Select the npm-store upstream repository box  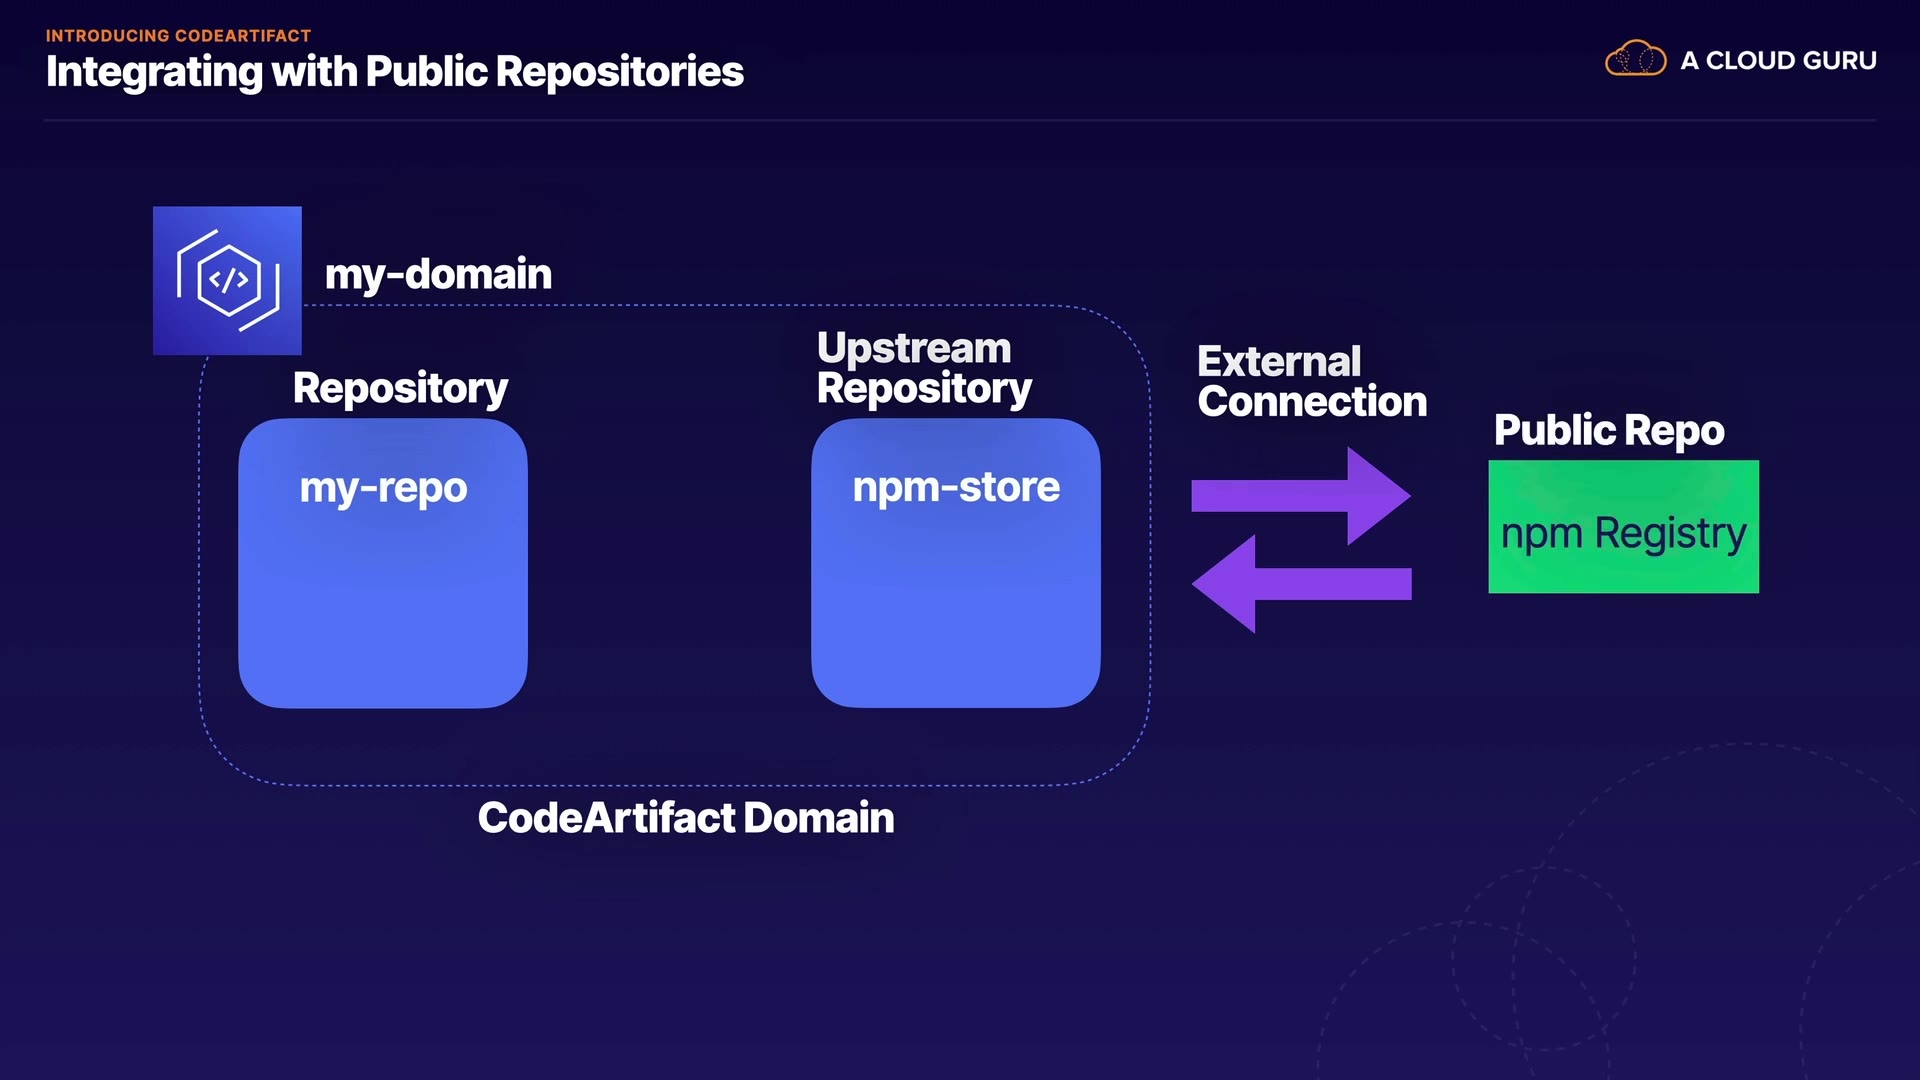[955, 600]
